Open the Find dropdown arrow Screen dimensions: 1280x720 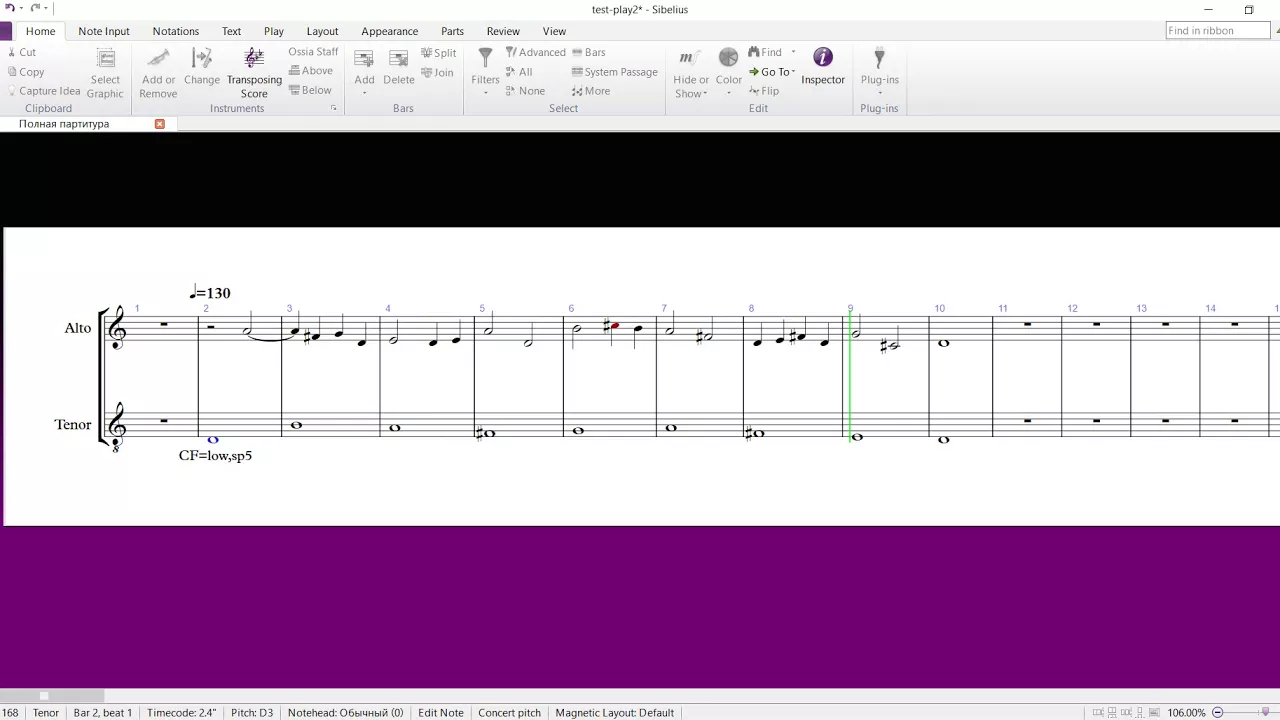pyautogui.click(x=793, y=52)
